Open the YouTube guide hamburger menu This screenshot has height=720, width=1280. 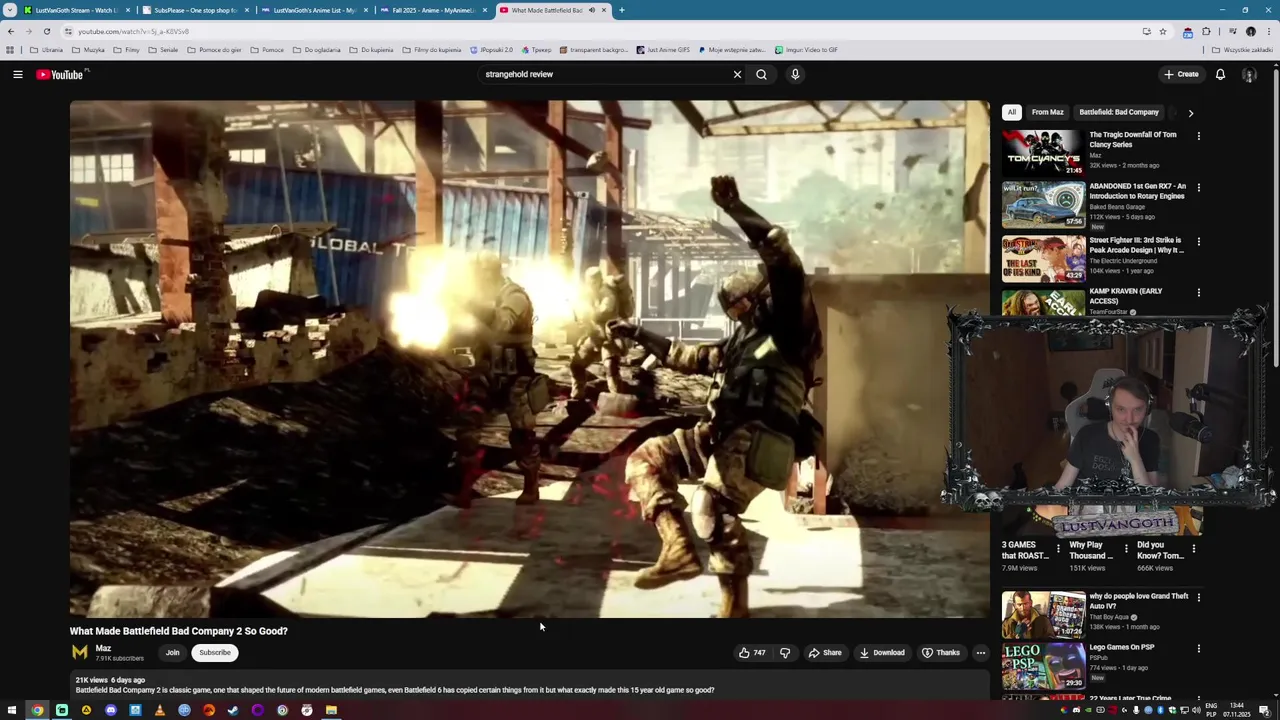pyautogui.click(x=17, y=74)
